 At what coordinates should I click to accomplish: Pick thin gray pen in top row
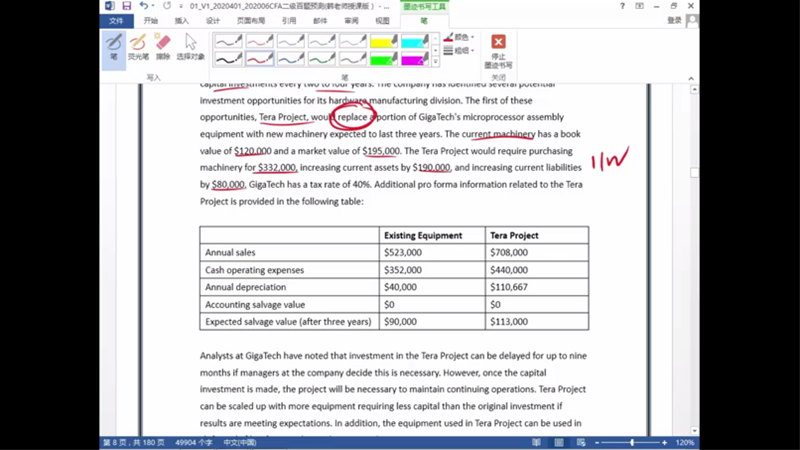point(353,41)
